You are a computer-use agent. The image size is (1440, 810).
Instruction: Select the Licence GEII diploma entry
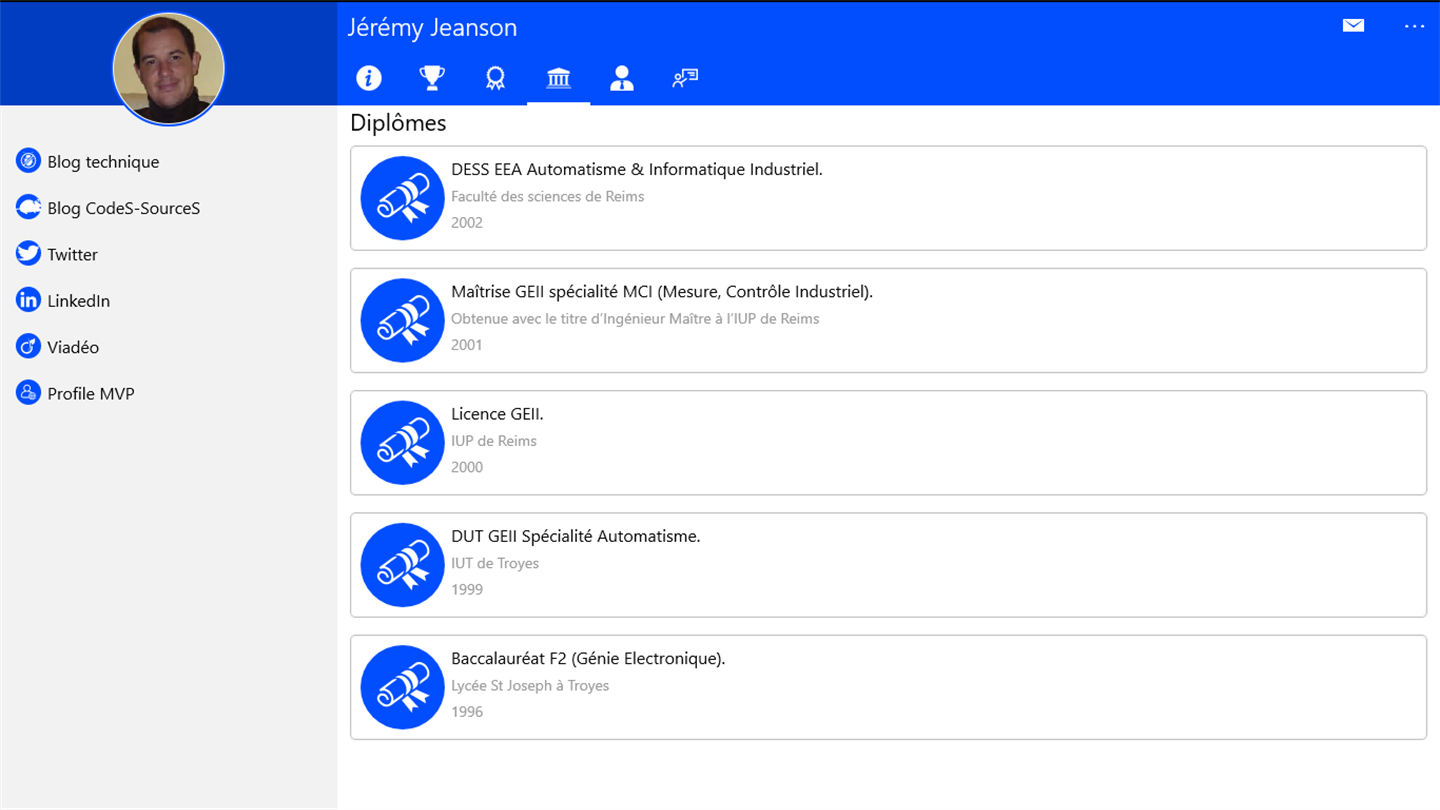[888, 442]
